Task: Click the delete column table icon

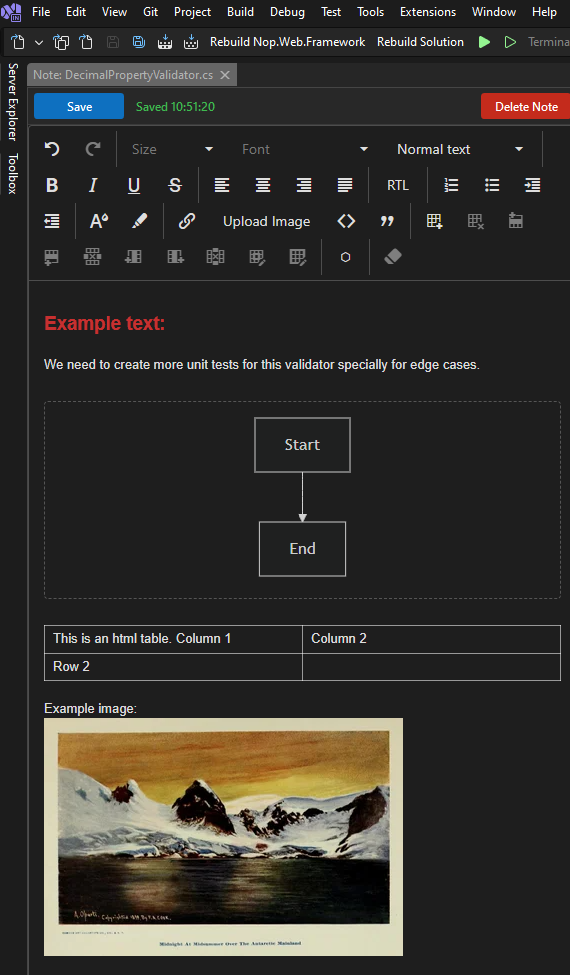Action: (x=215, y=257)
